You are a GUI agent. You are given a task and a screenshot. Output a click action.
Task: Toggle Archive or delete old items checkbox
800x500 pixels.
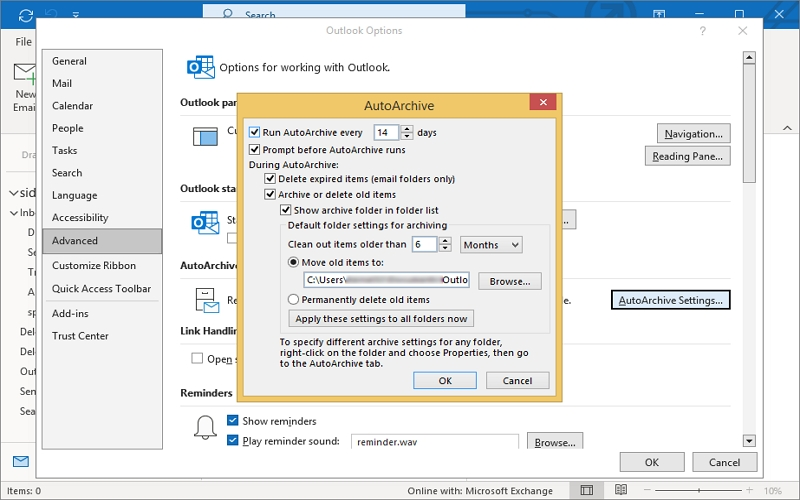(x=270, y=194)
